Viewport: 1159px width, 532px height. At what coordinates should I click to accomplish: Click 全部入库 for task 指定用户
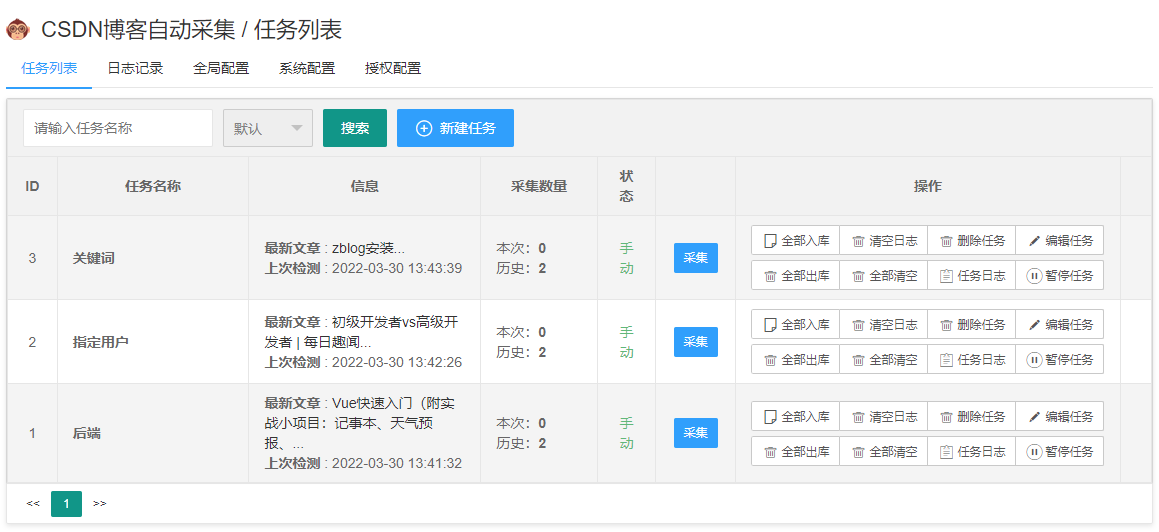795,324
